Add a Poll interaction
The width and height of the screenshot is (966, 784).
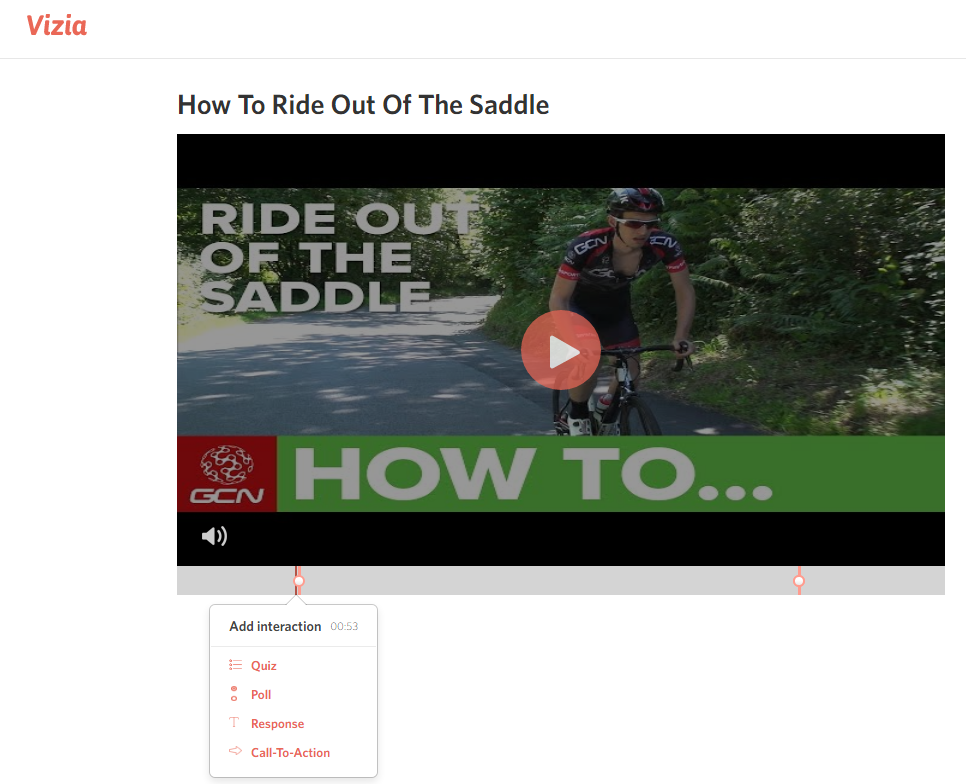(x=261, y=695)
